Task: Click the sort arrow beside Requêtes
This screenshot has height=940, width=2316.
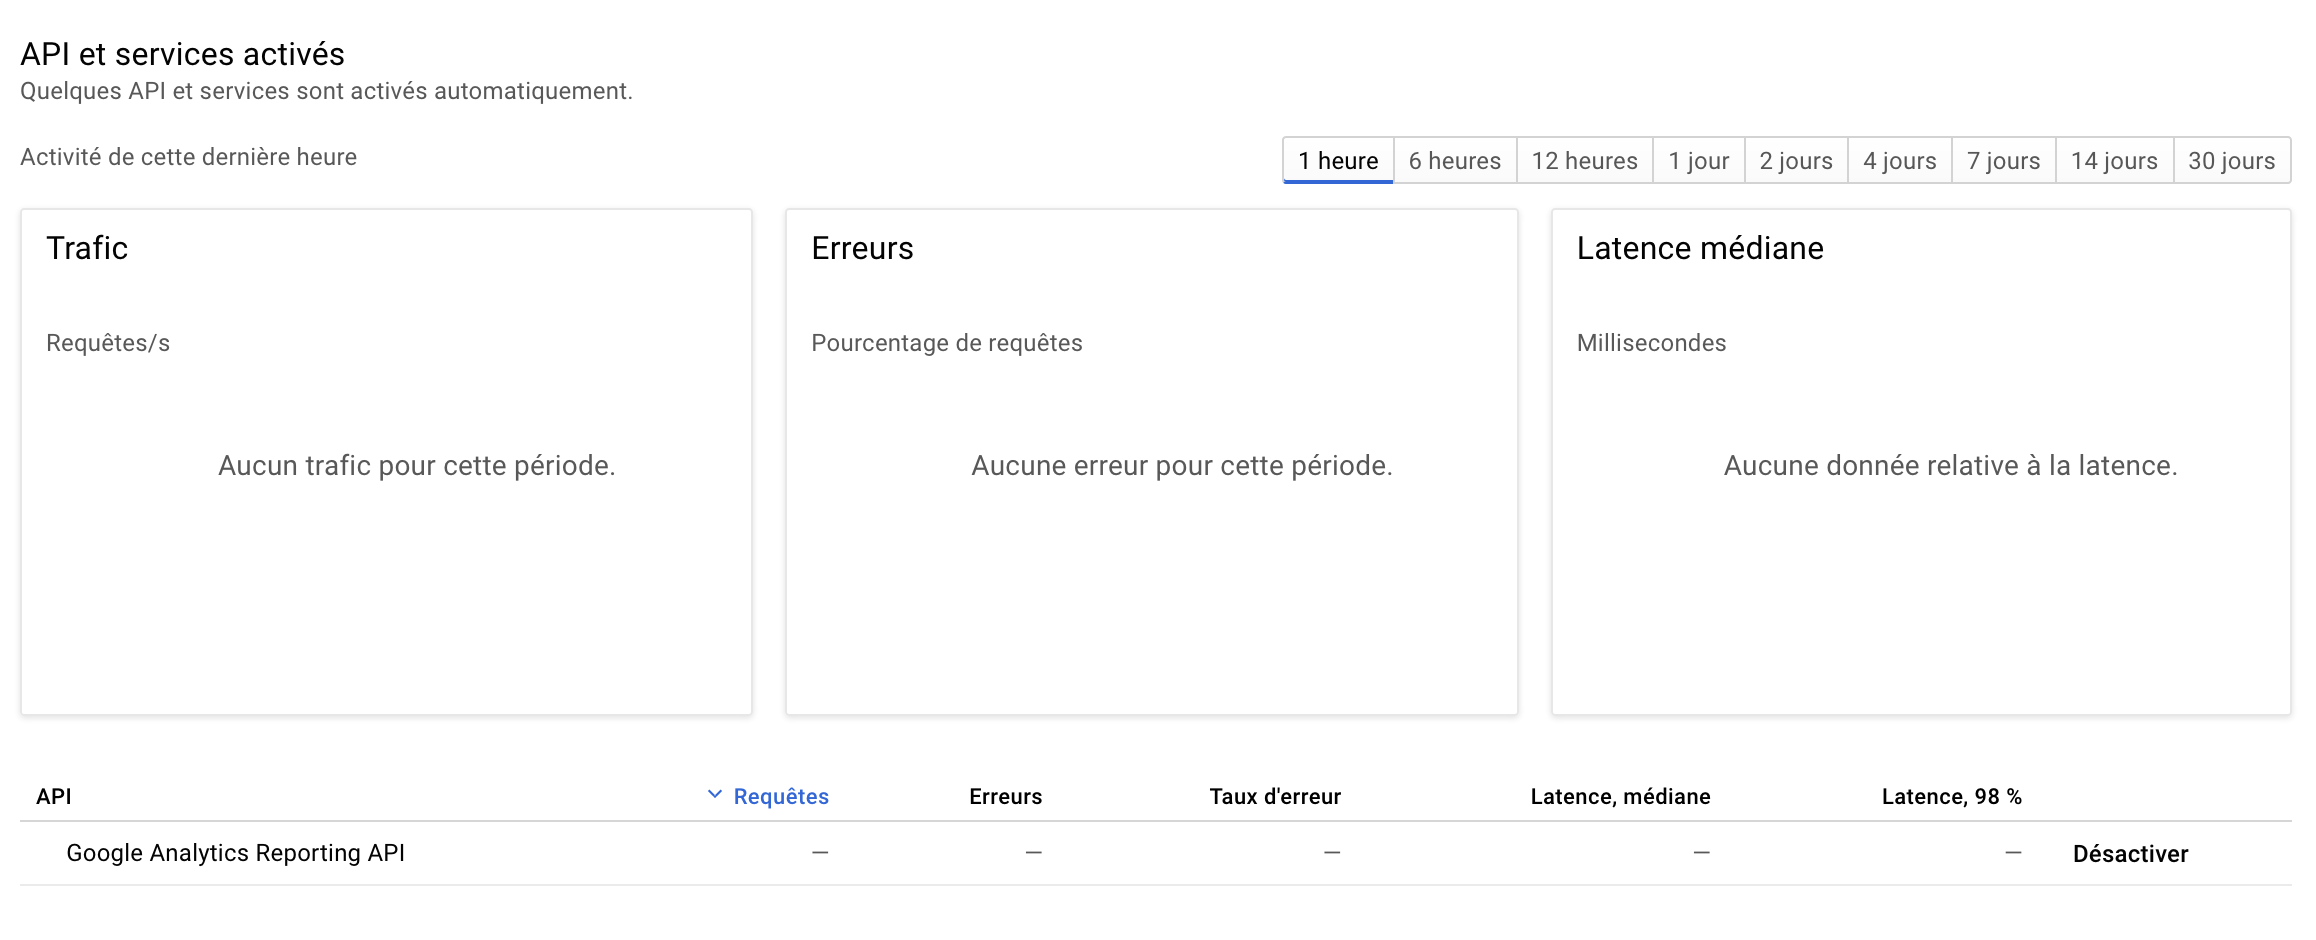Action: click(x=714, y=795)
